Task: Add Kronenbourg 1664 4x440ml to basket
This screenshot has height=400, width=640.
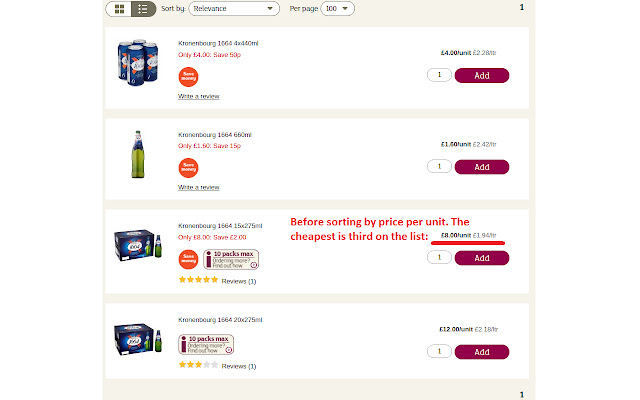Action: point(482,75)
